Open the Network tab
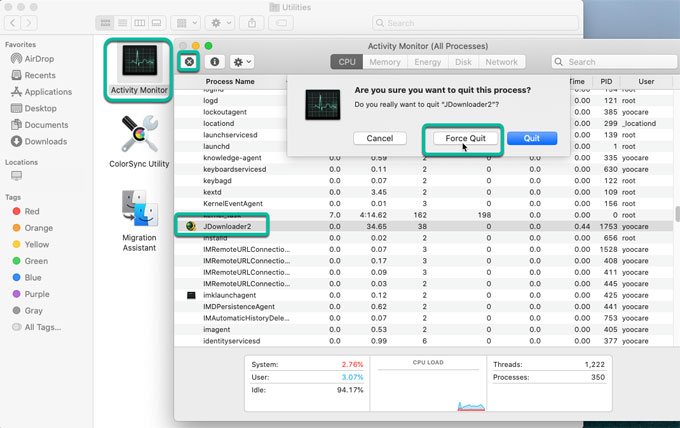 point(501,62)
